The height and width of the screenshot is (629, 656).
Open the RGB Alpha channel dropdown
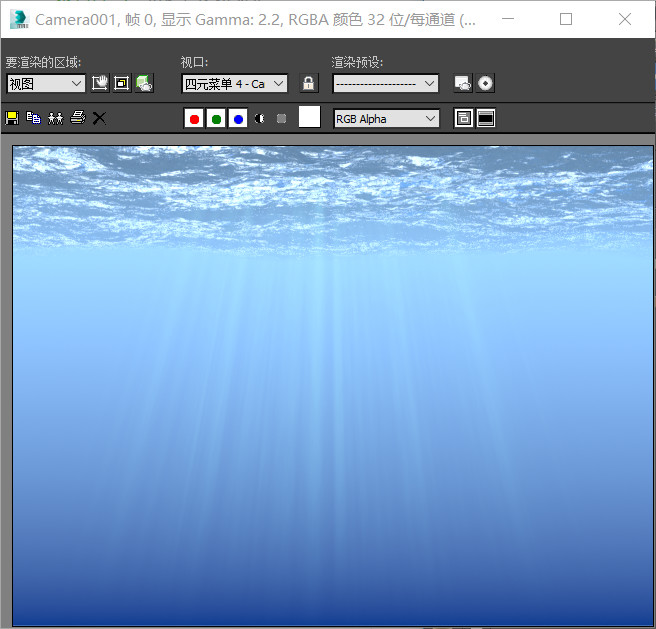(x=386, y=119)
